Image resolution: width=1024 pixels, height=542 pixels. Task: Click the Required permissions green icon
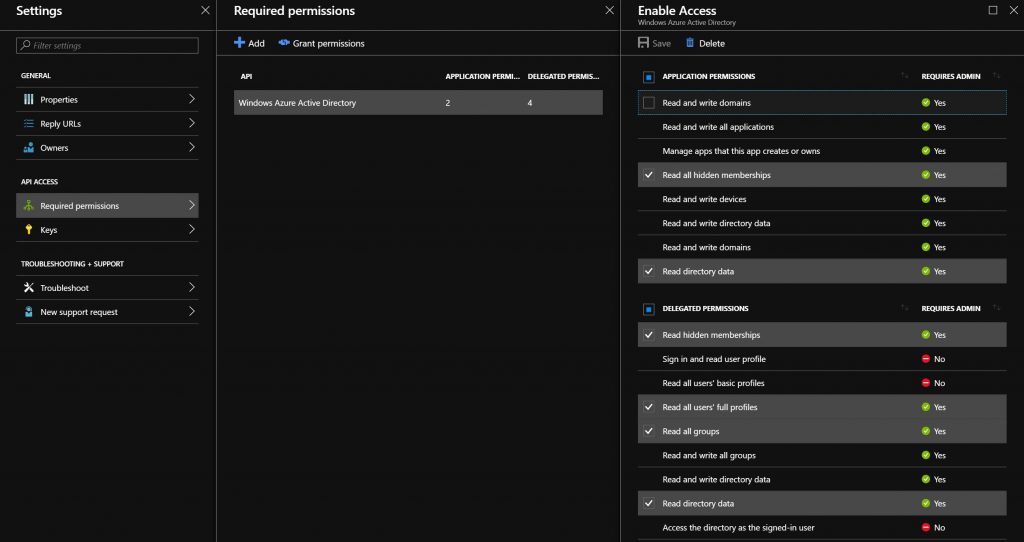(x=29, y=206)
